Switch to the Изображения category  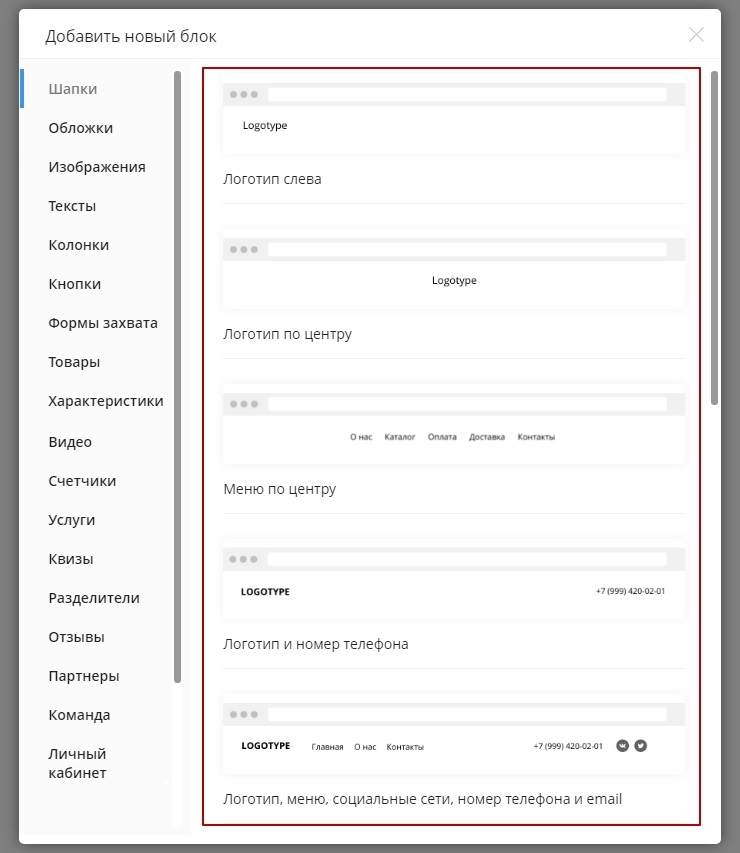pos(97,167)
